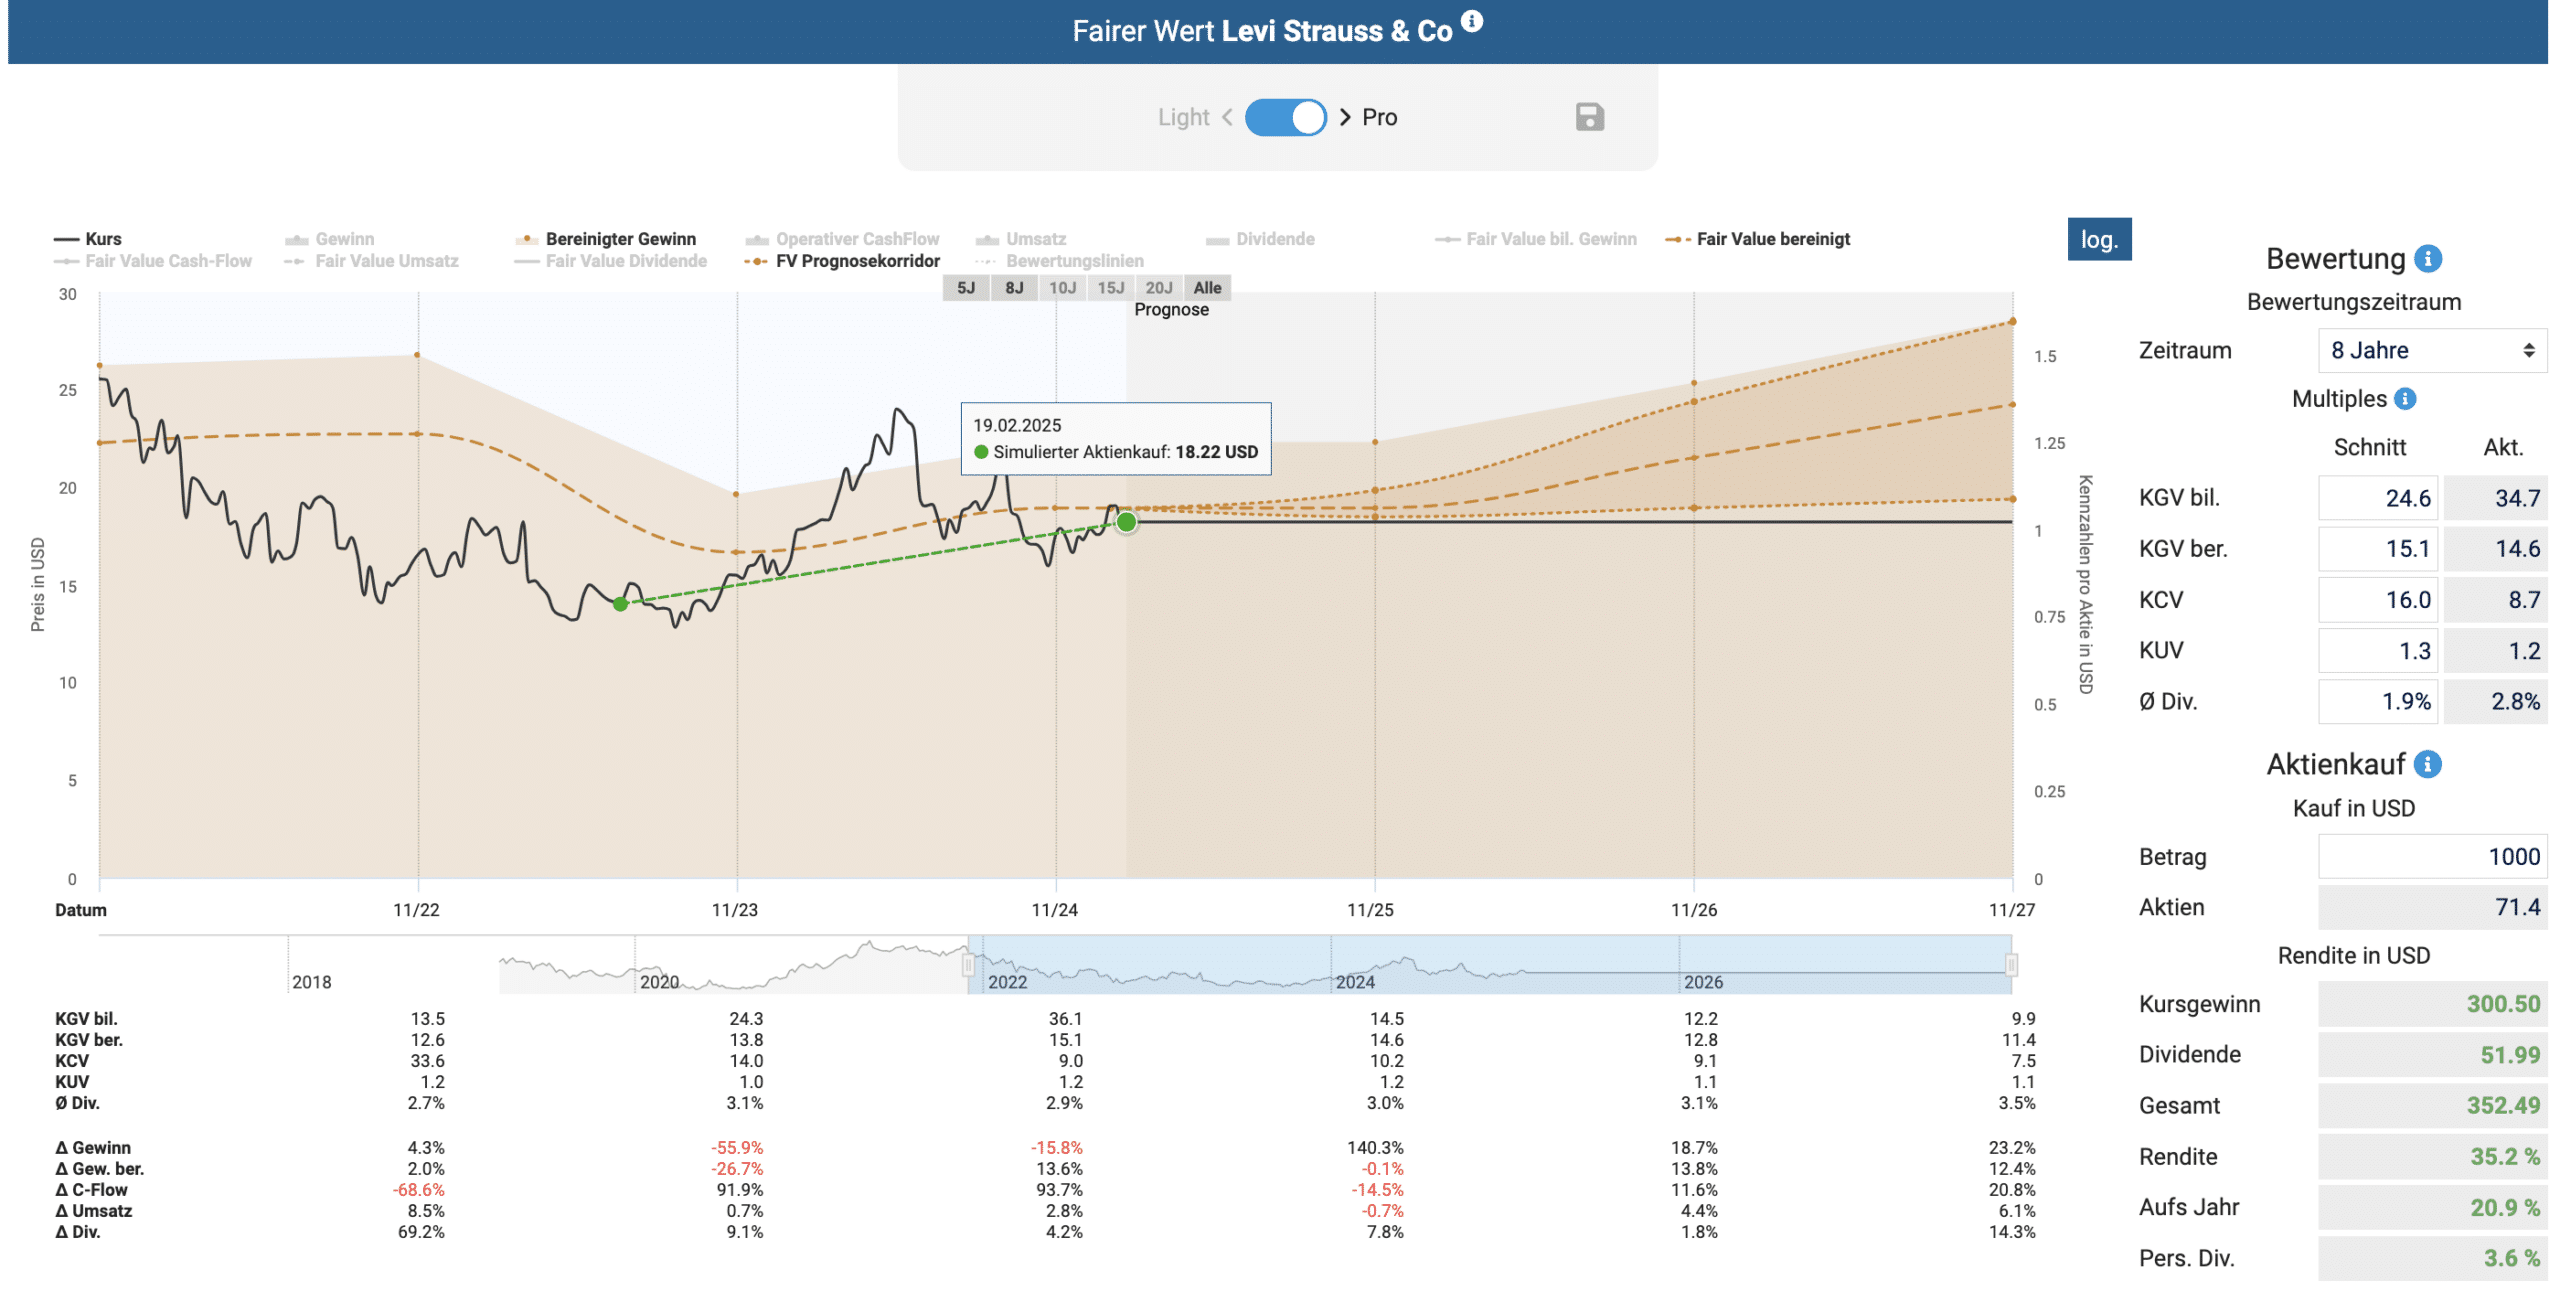This screenshot has width=2560, height=1291.
Task: Click the log. scale button
Action: click(2098, 240)
